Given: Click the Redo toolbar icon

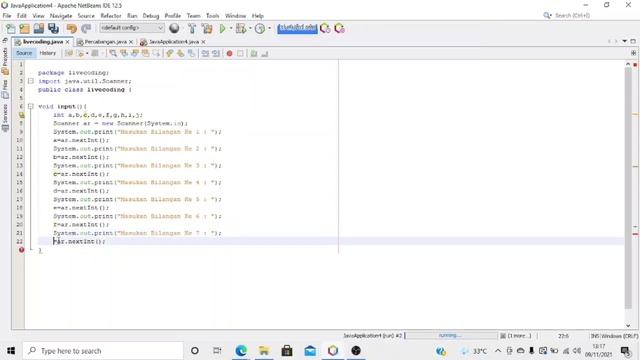Looking at the screenshot, I should click(x=86, y=29).
